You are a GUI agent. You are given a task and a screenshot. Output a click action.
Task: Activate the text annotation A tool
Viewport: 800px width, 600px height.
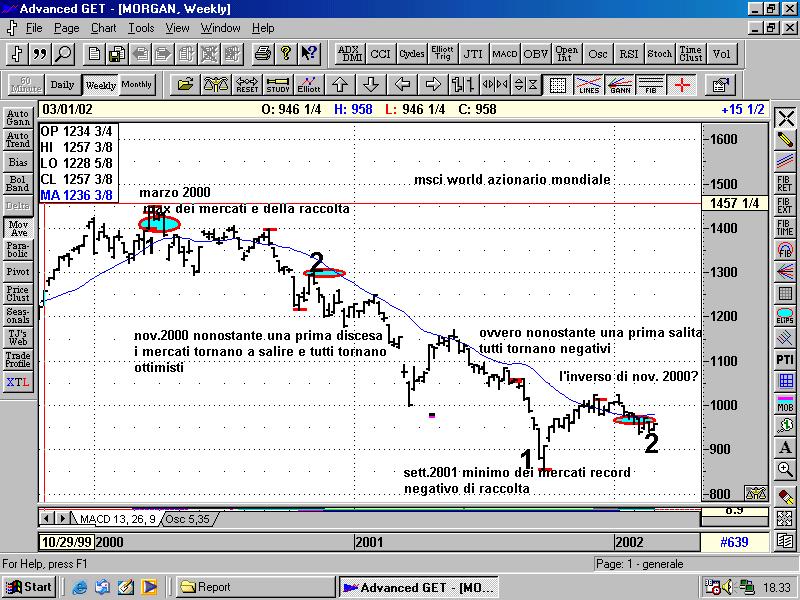pos(785,447)
